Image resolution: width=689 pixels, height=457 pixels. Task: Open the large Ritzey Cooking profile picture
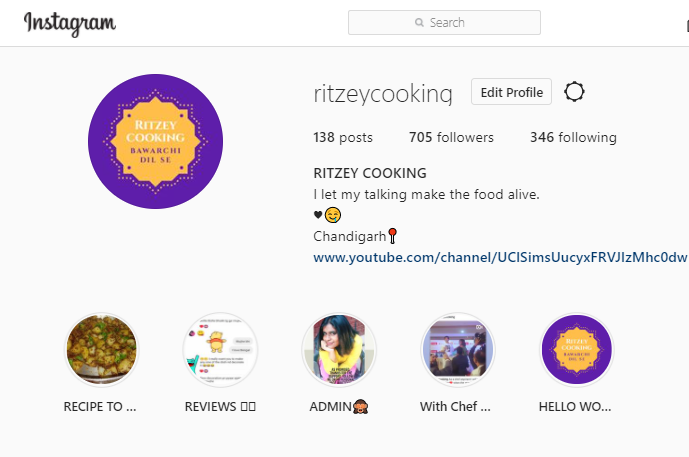[x=156, y=141]
